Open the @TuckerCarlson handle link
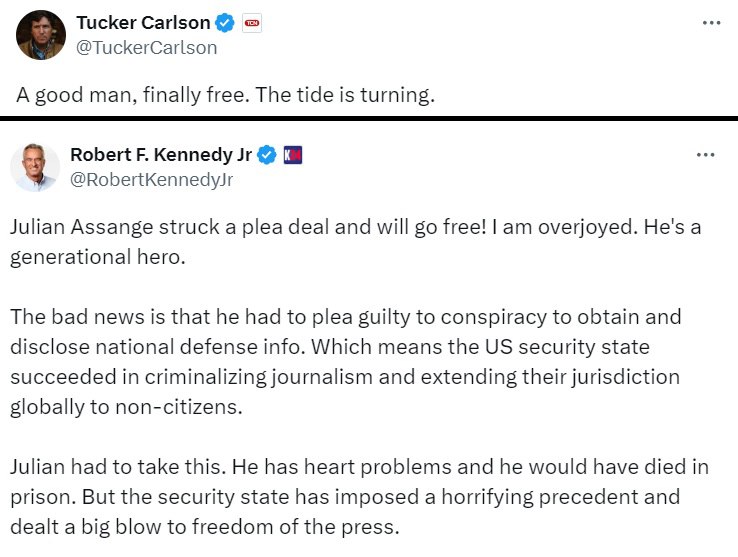The width and height of the screenshot is (738, 557). (146, 48)
